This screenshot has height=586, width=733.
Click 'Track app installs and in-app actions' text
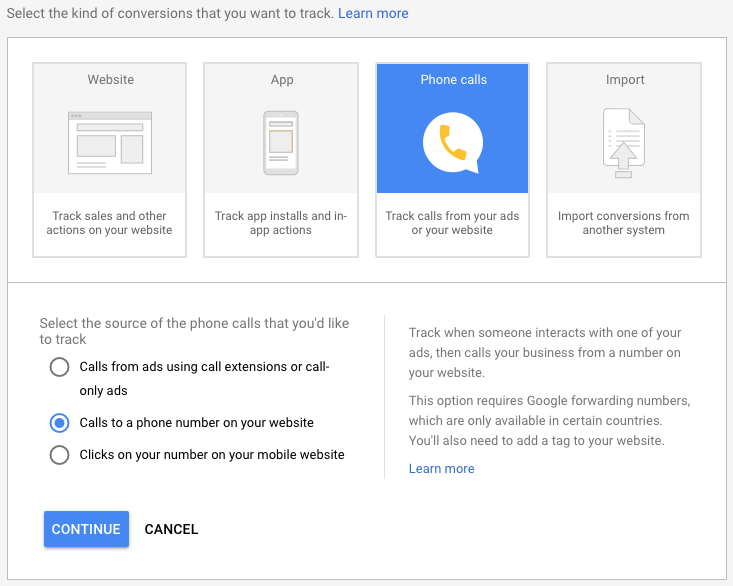coord(281,223)
